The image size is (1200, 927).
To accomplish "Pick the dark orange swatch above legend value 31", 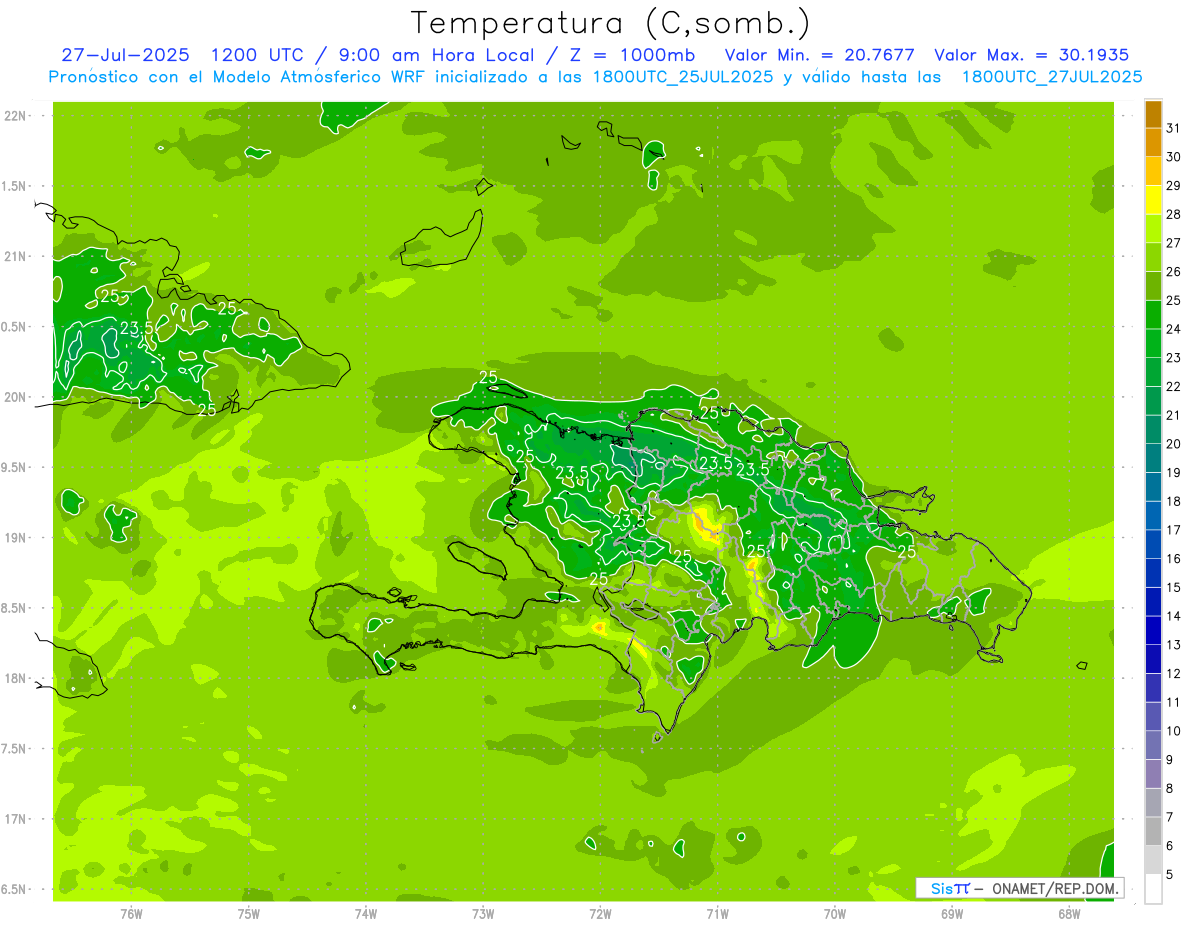I will 1153,114.
